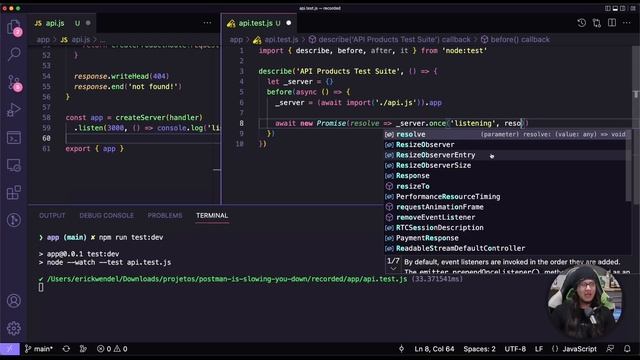Screen dimensions: 640x360
Task: Choose removeEventListener suggestion
Action: point(505,217)
